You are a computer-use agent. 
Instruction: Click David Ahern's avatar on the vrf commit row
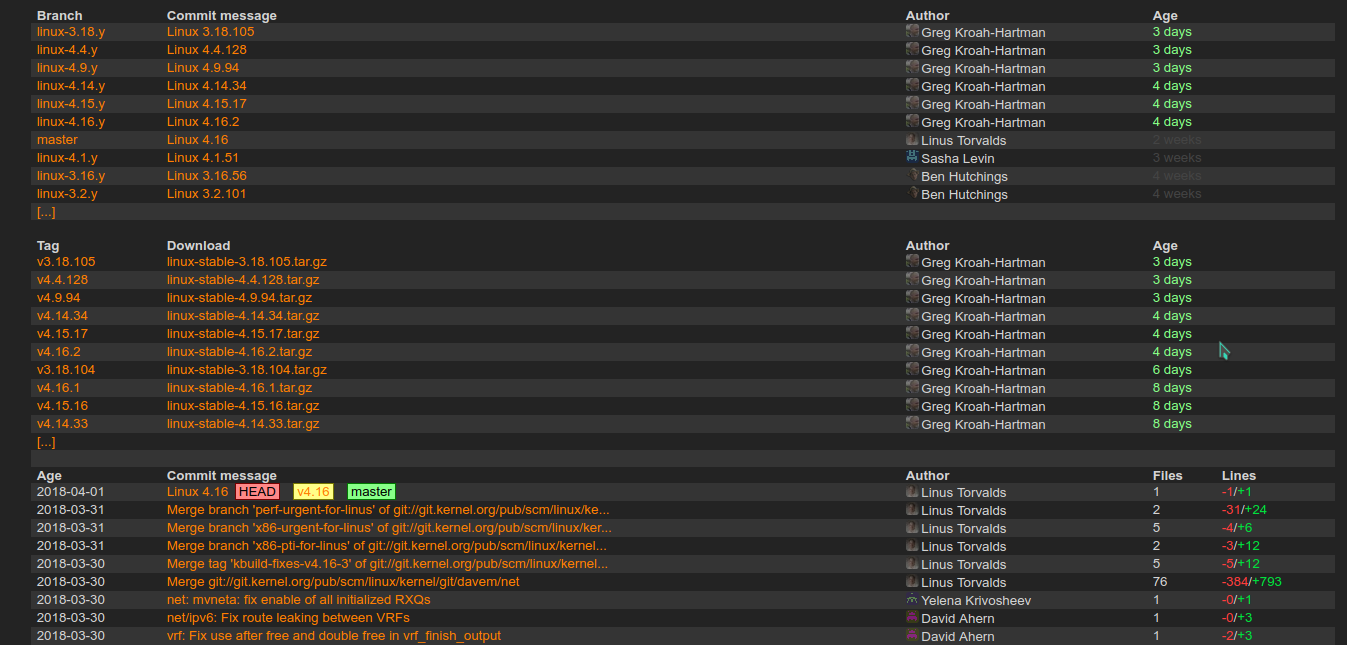[911, 636]
